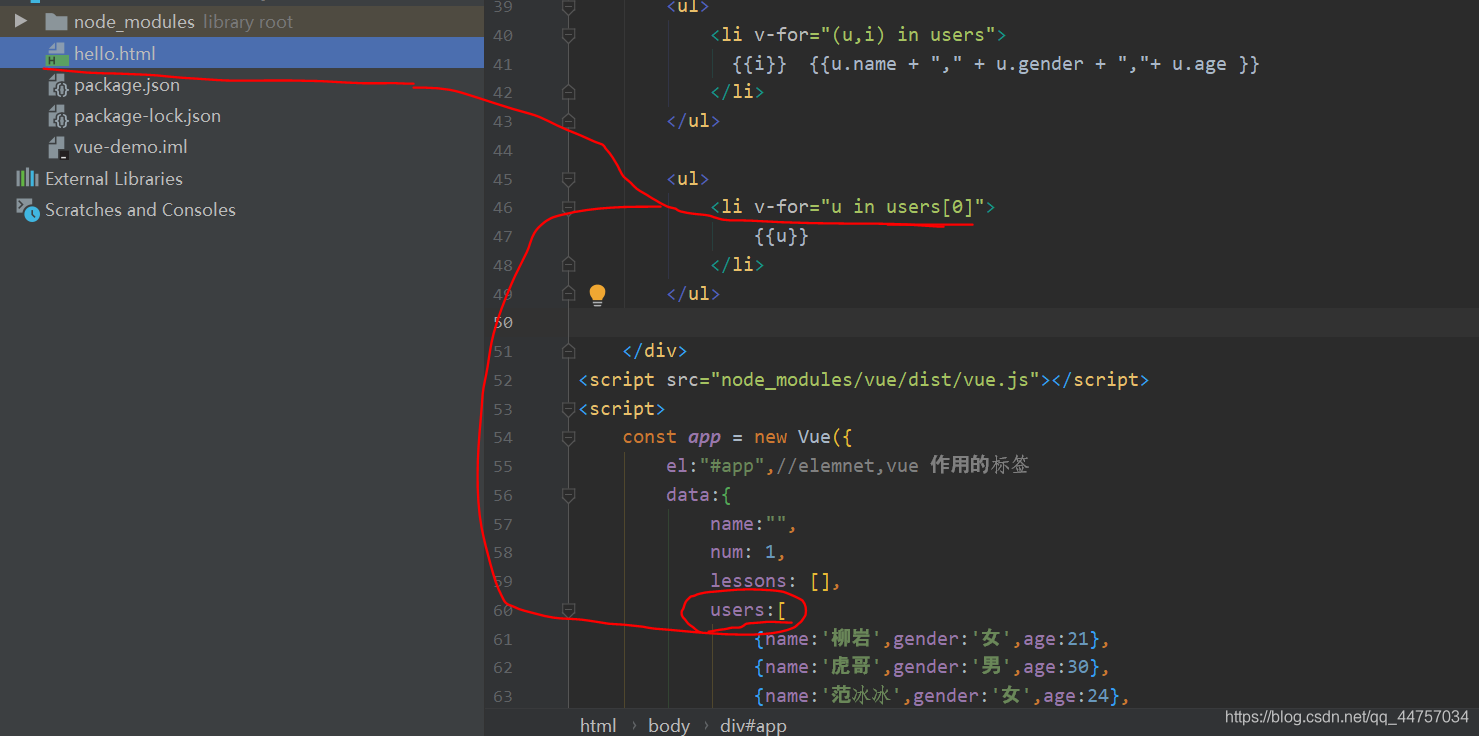This screenshot has height=736, width=1479.
Task: Click the 'data:{' text on line 56
Action: click(x=699, y=495)
